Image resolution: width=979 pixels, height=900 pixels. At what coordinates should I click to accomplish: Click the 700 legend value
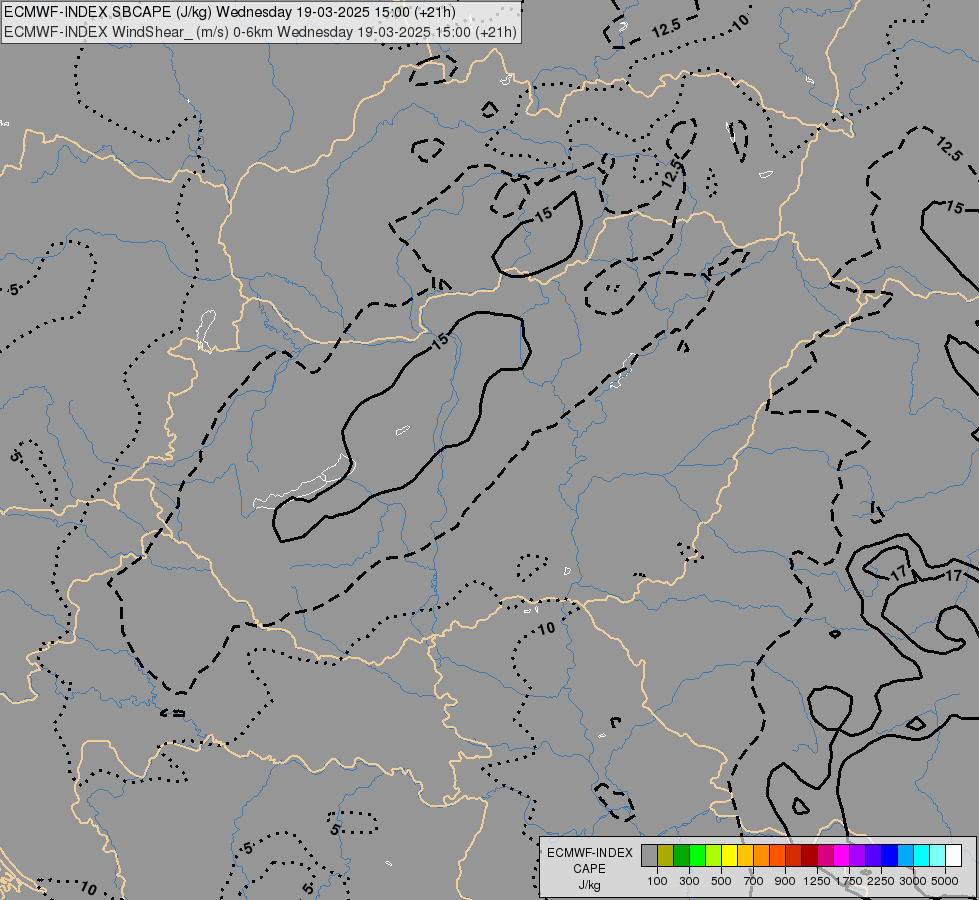753,881
